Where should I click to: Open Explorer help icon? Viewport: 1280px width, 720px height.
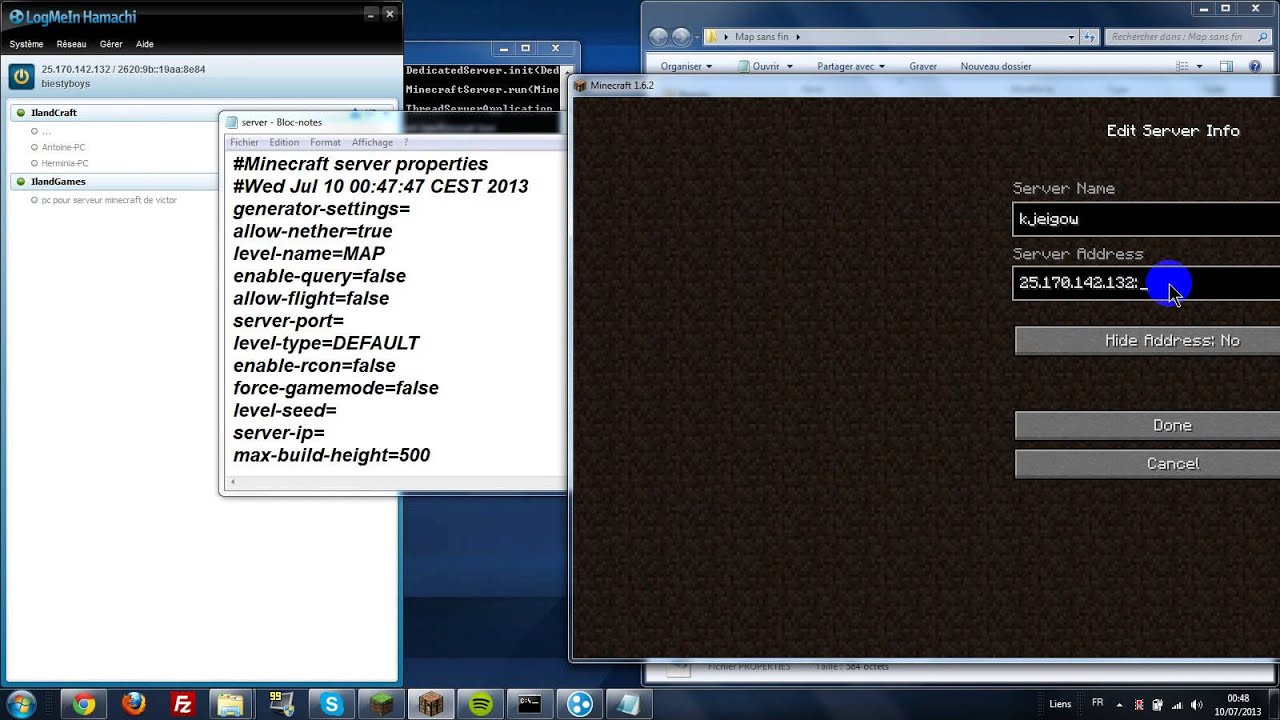coord(1256,67)
